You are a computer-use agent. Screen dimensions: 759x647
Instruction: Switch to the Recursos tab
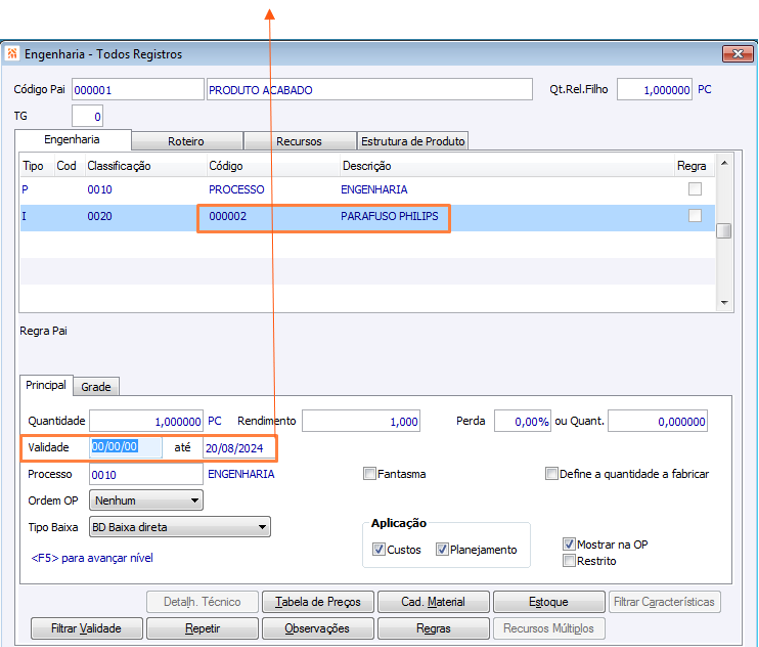[x=299, y=141]
